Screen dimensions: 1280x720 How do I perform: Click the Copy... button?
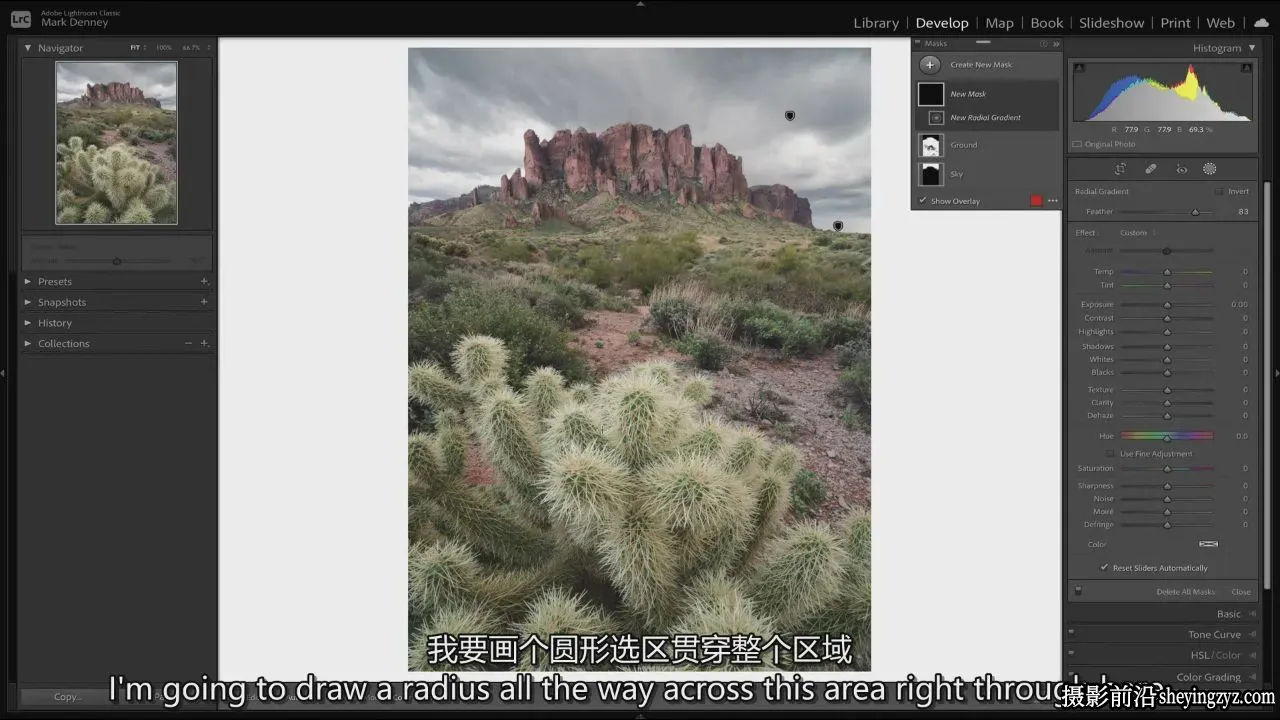click(67, 697)
